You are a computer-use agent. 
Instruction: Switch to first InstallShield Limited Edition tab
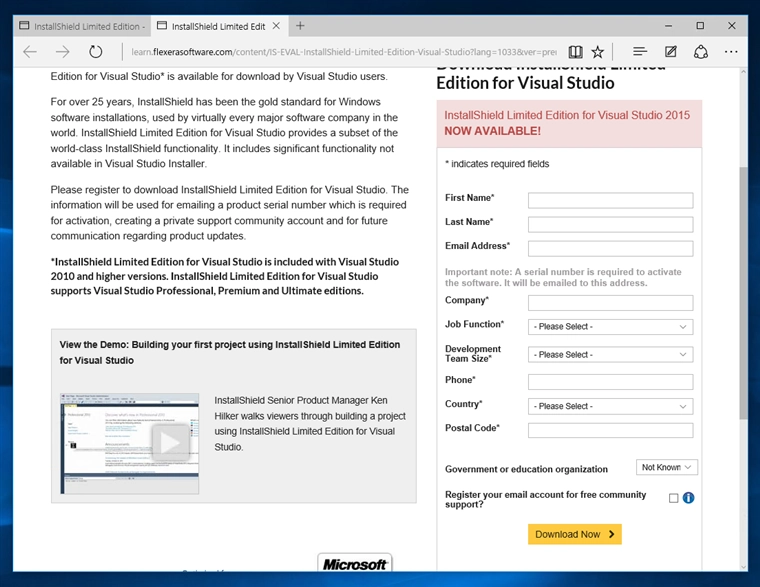click(82, 26)
